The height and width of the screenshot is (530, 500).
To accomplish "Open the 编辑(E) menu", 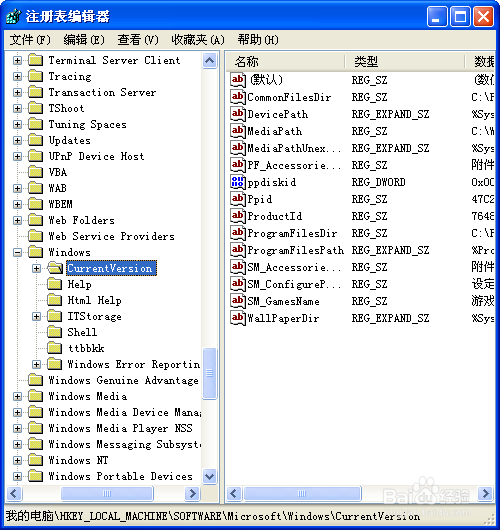I will click(x=84, y=40).
